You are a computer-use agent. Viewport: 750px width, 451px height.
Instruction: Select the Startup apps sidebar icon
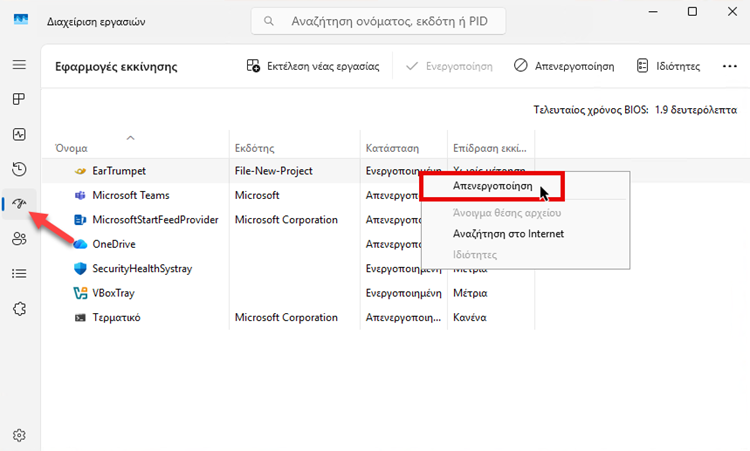click(x=19, y=204)
